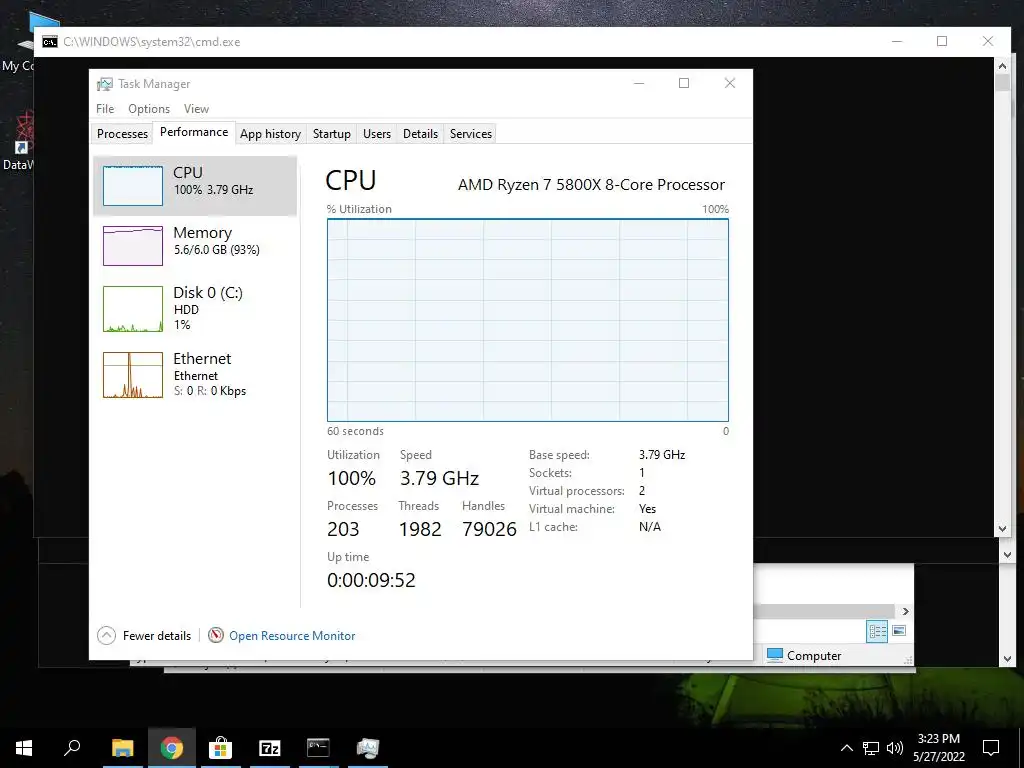
Task: Click the Task Manager taskbar icon
Action: coord(368,748)
